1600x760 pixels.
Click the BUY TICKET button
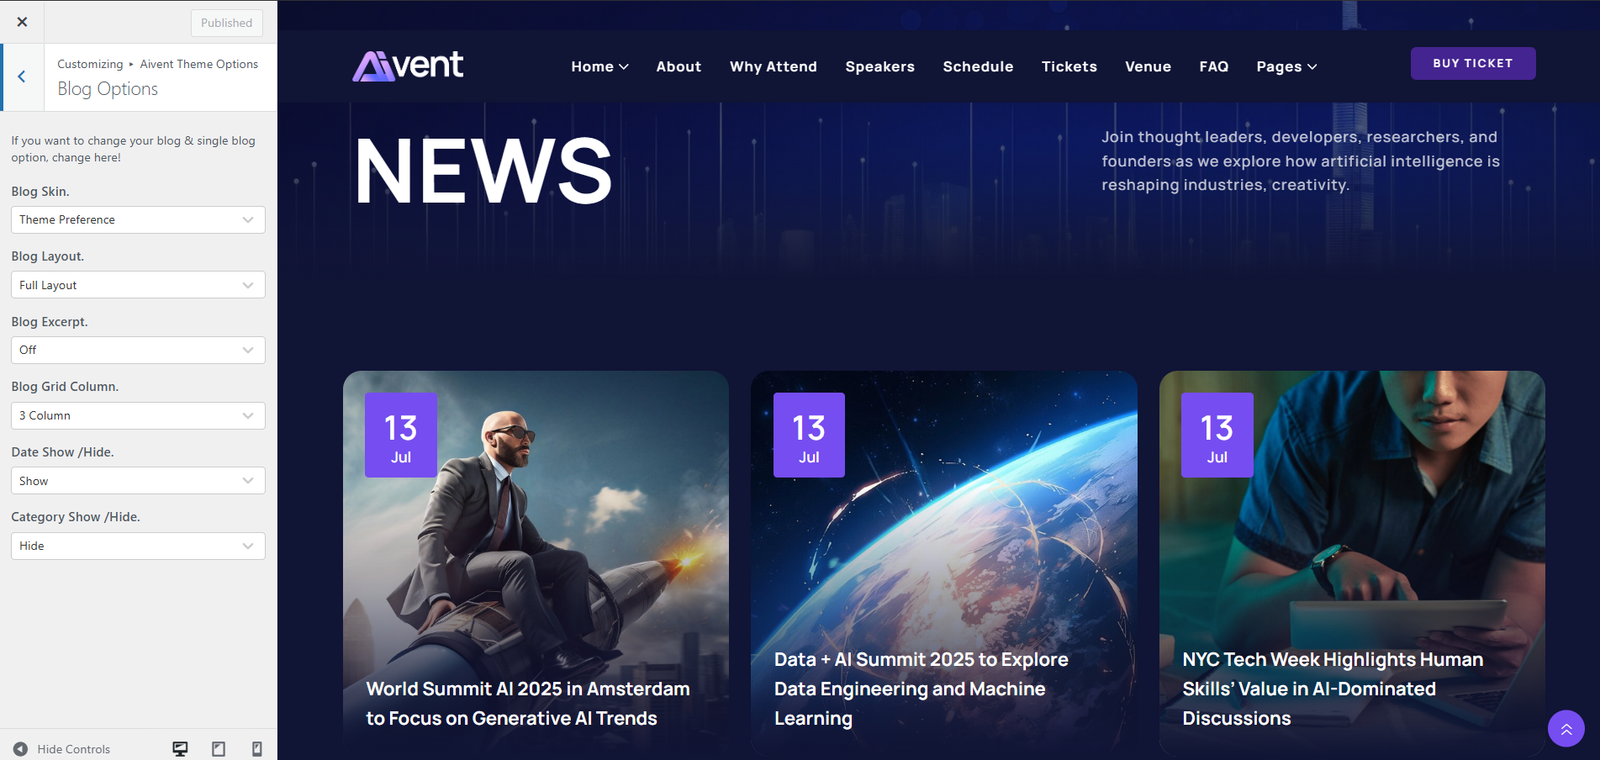[x=1473, y=63]
